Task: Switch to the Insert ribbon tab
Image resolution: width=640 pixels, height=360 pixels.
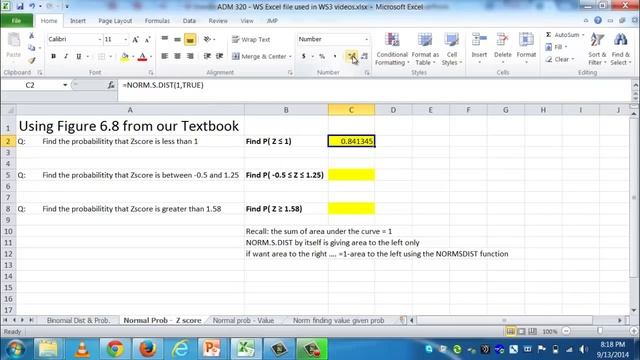Action: point(78,20)
